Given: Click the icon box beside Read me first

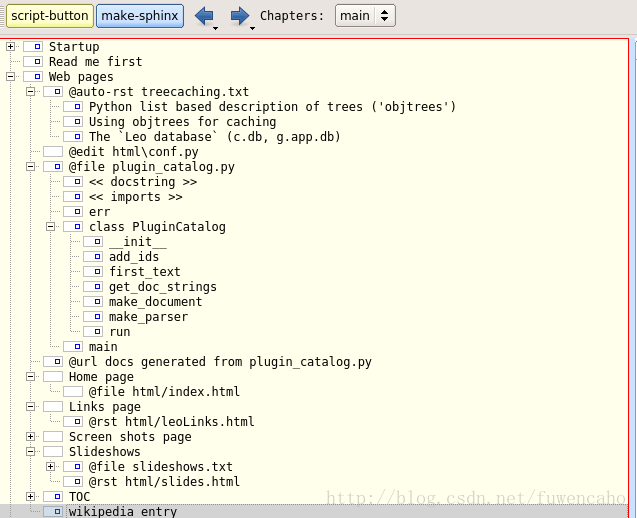Looking at the screenshot, I should [33, 62].
